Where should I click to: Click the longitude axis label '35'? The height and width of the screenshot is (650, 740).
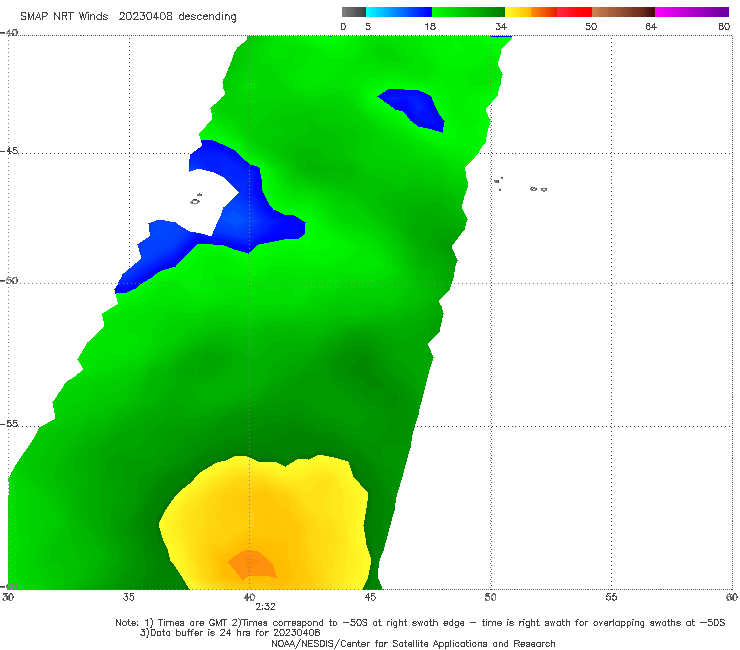128,597
